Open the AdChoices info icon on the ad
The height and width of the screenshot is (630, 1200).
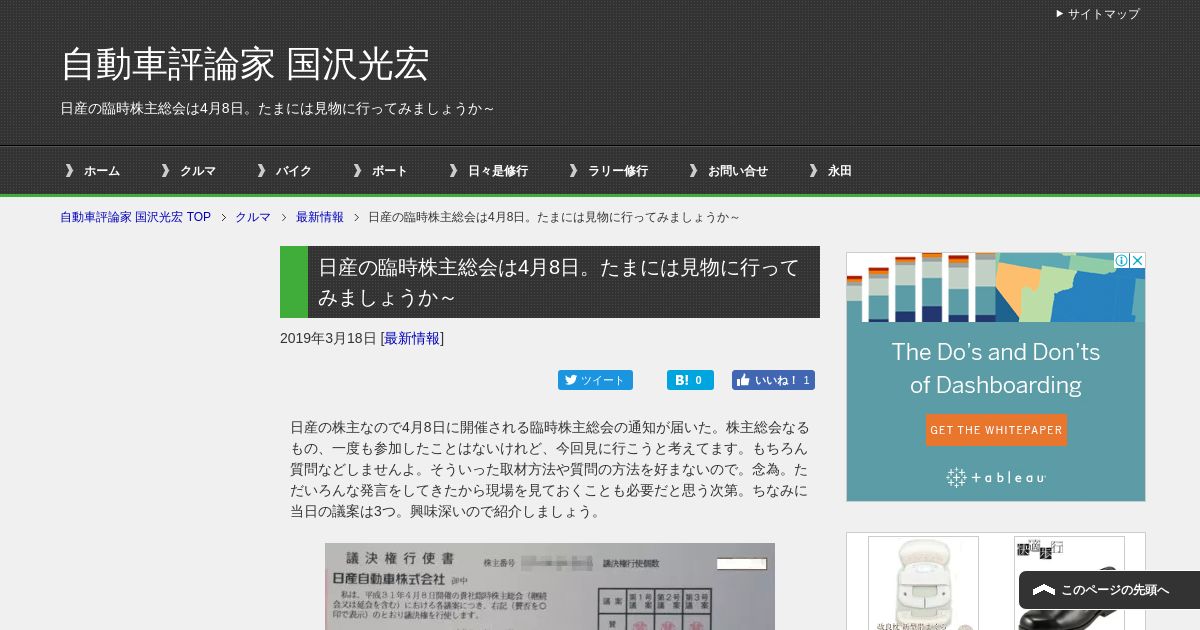[x=1122, y=260]
